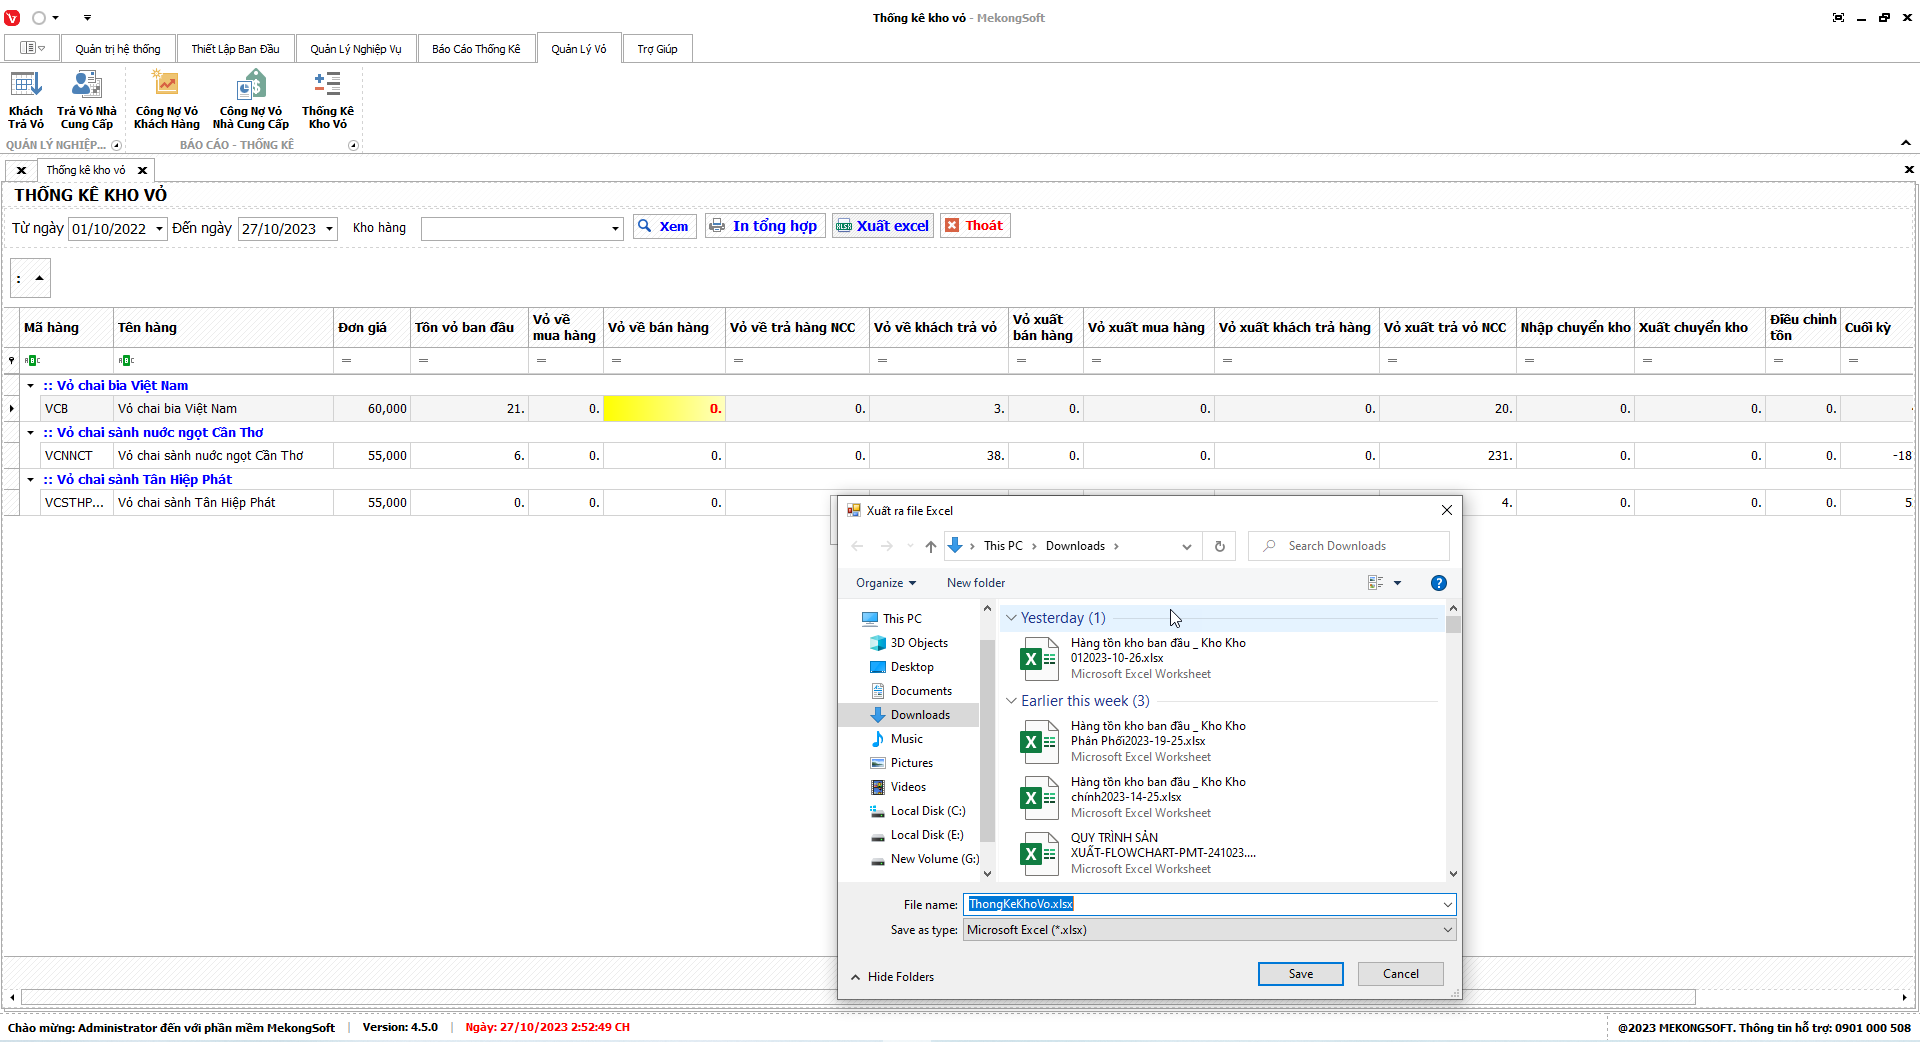Click the File name input field

1200,904
